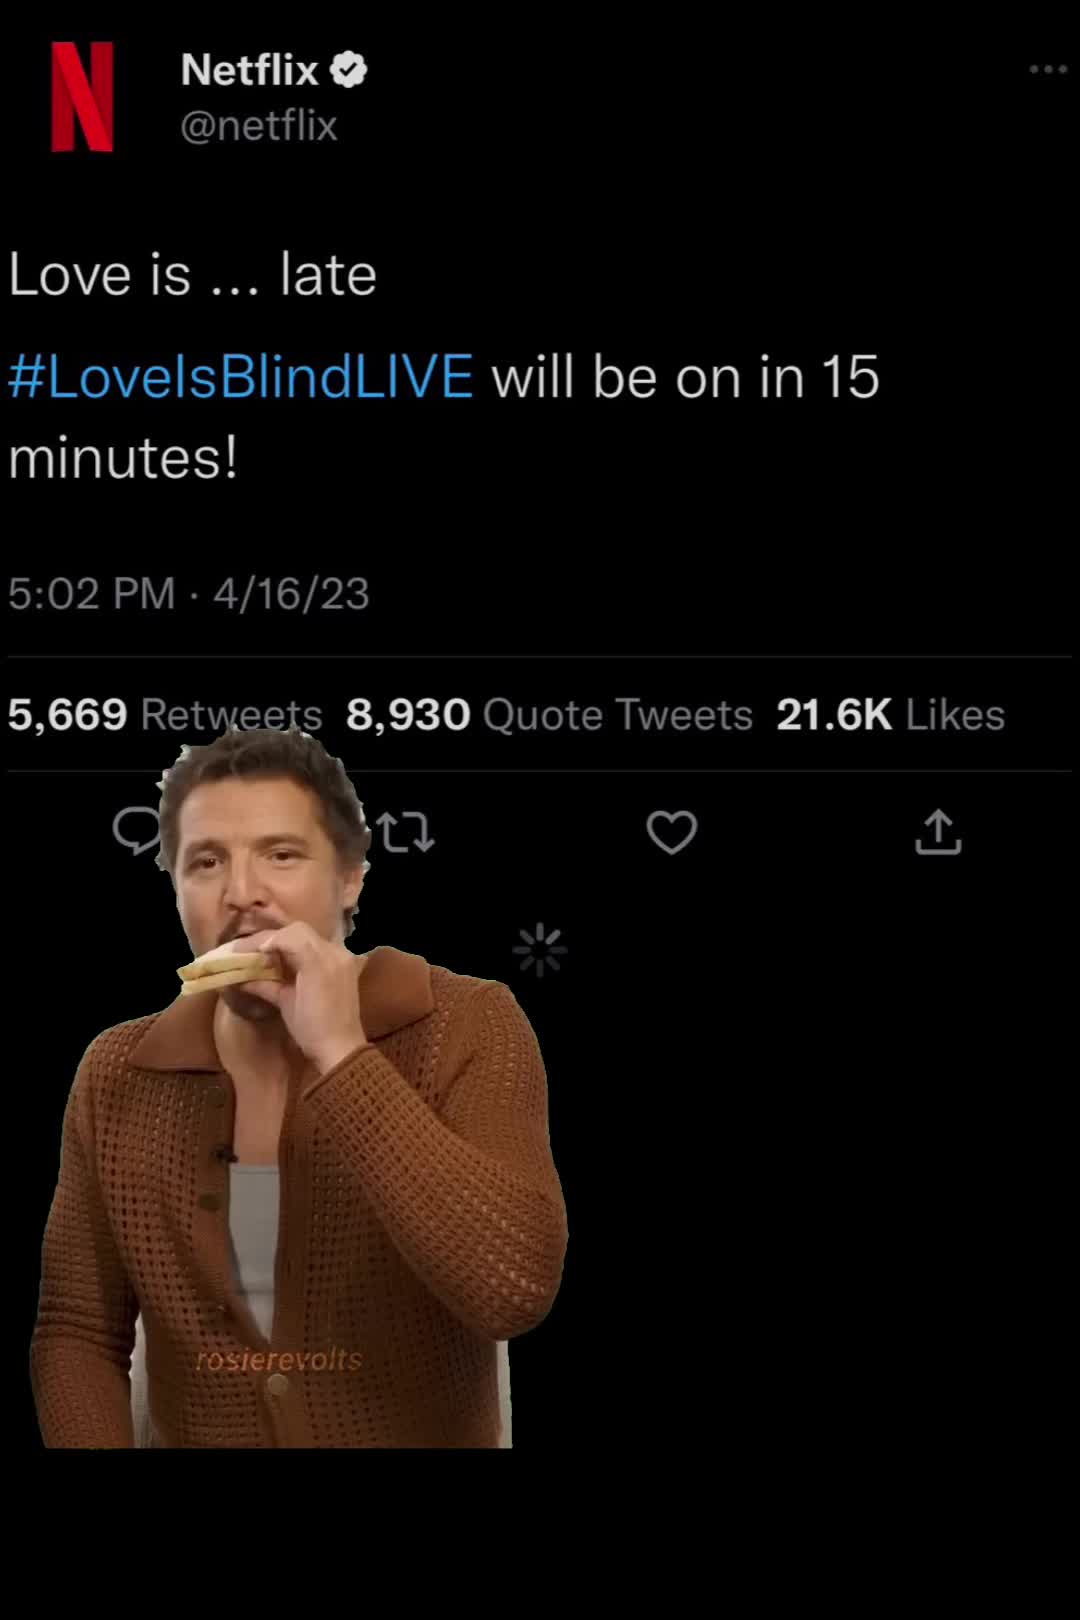This screenshot has height=1620, width=1080.
Task: Click the 5:02 PM timestamp
Action: 91,594
